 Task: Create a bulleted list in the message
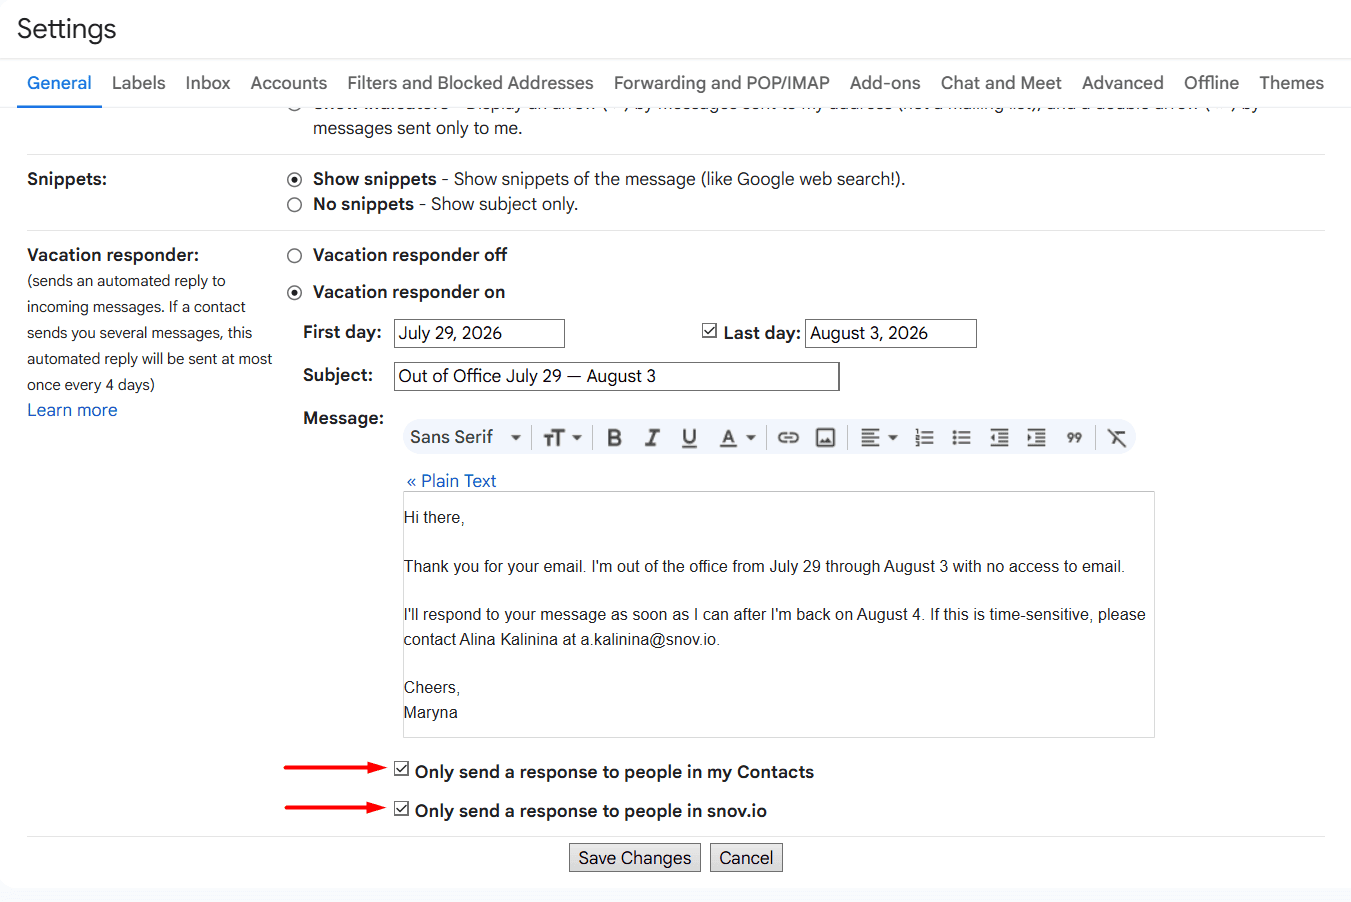tap(961, 438)
